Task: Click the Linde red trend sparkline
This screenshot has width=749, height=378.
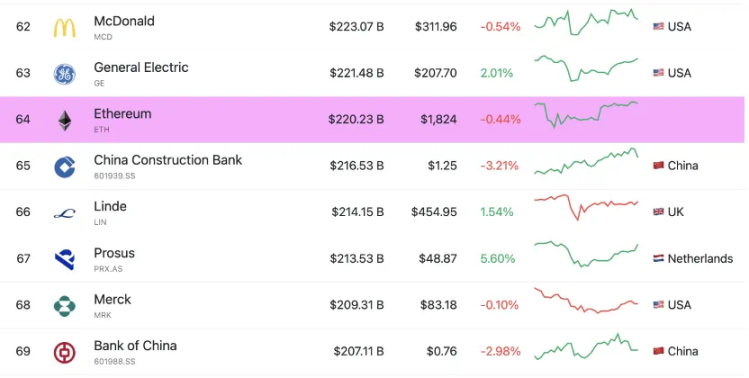Action: [586, 207]
